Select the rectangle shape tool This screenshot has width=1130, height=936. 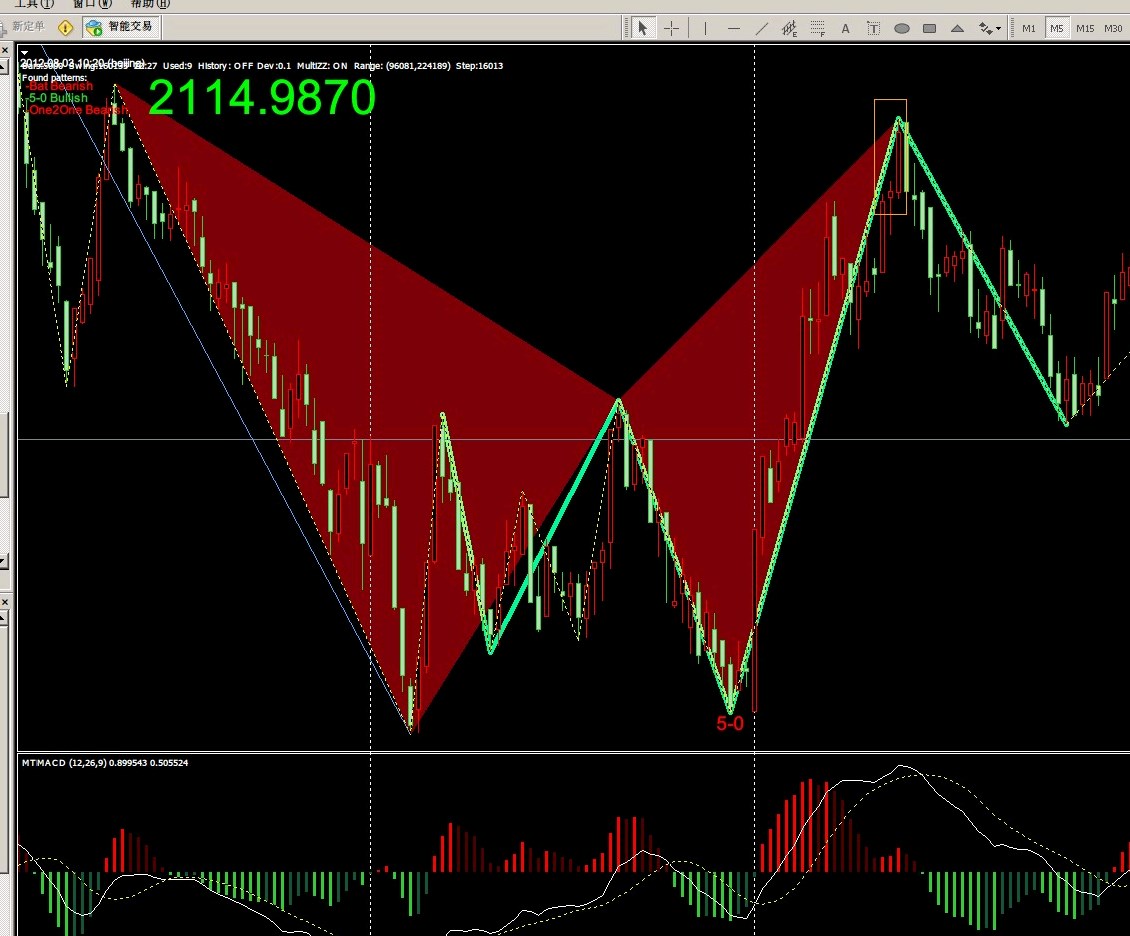[x=929, y=28]
